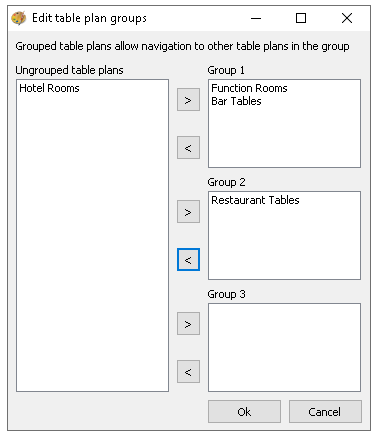Click empty area below Bar Tables entry
This screenshot has width=375, height=432.
coord(284,137)
